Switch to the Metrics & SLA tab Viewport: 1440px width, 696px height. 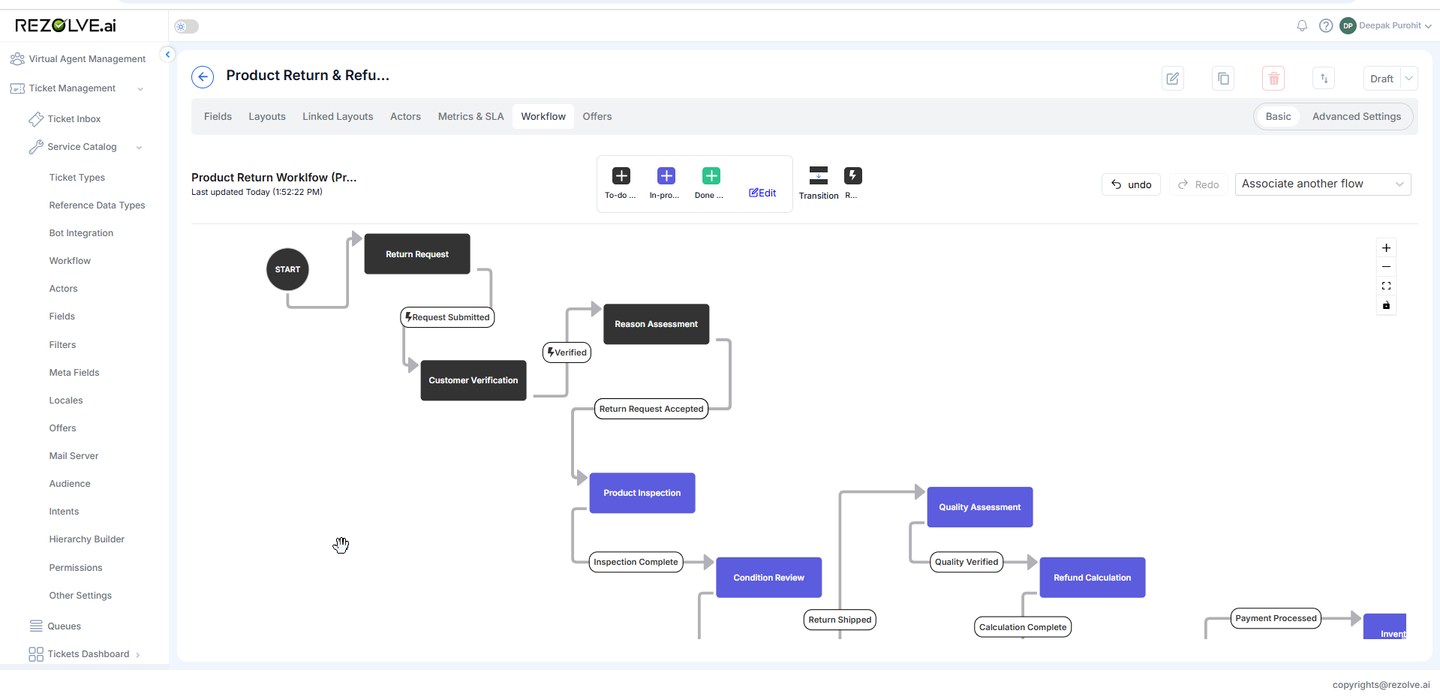pyautogui.click(x=471, y=117)
